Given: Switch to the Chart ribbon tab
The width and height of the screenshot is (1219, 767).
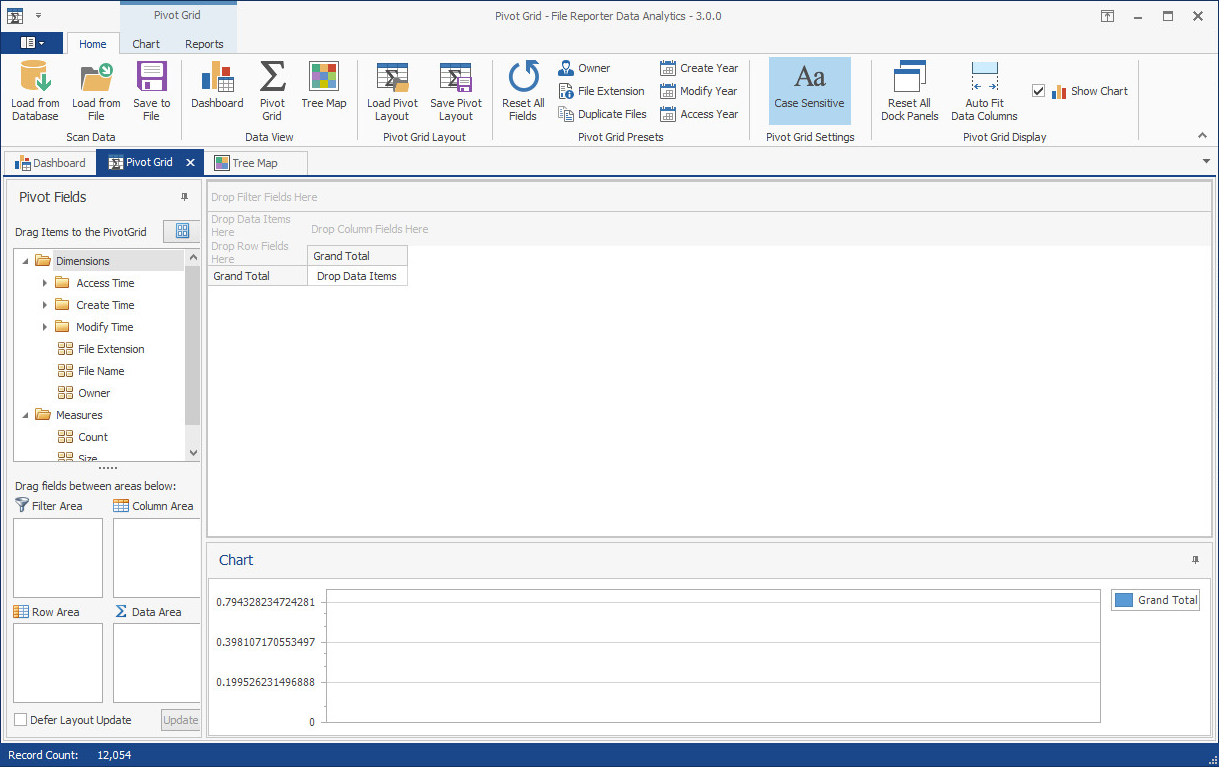Looking at the screenshot, I should pos(146,44).
